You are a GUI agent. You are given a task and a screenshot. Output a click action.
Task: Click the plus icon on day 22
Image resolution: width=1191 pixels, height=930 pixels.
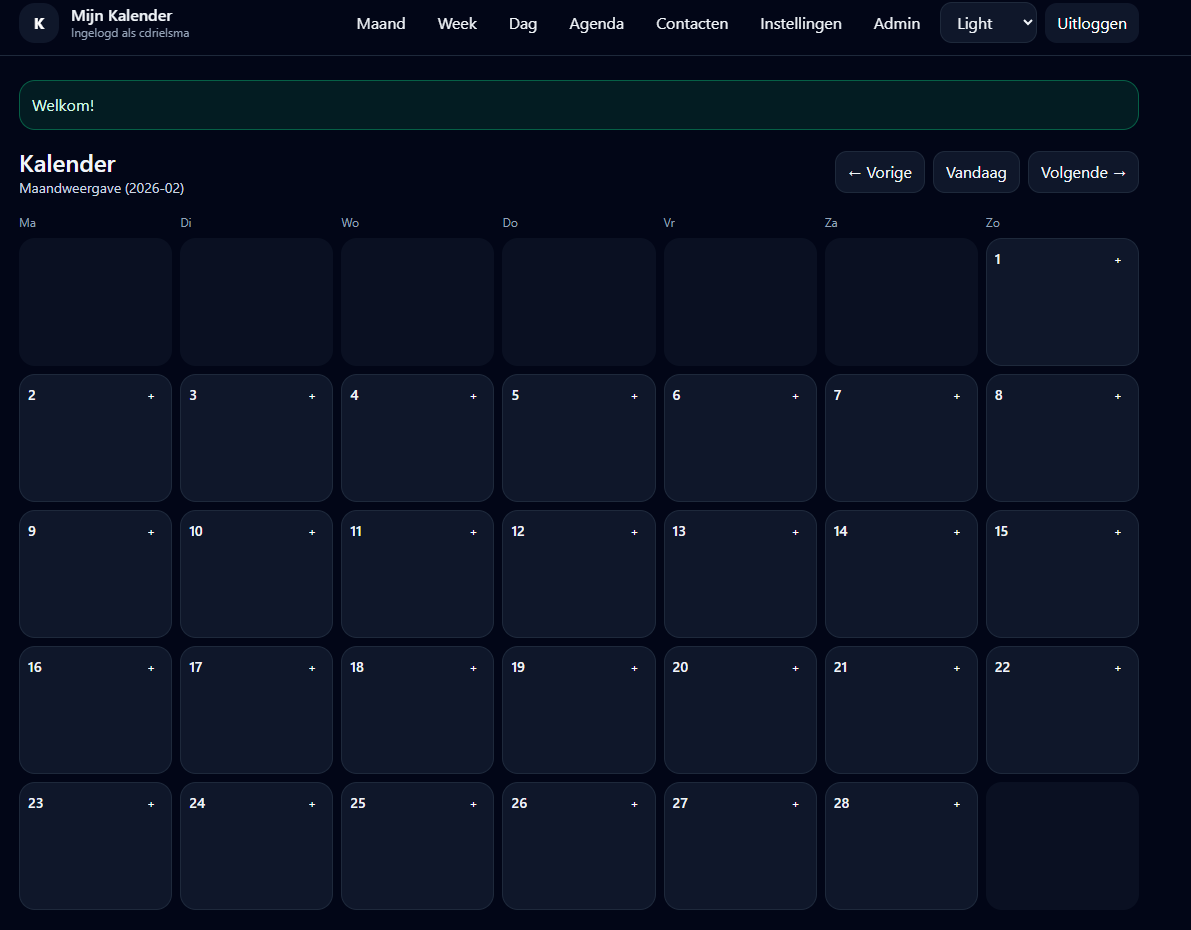click(1117, 668)
